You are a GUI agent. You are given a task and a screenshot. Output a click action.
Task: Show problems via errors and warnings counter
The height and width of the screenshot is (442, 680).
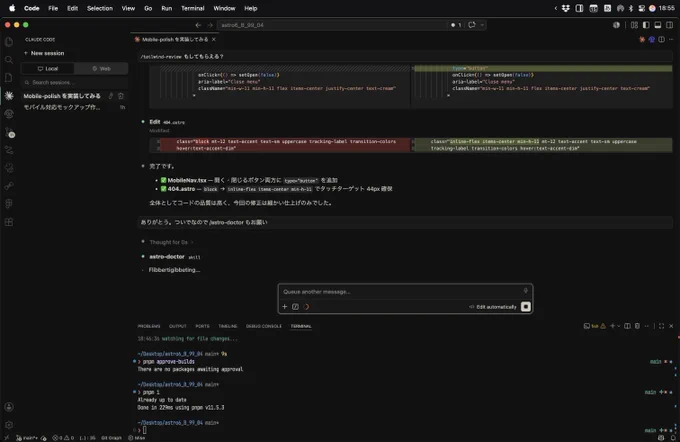(x=63, y=438)
